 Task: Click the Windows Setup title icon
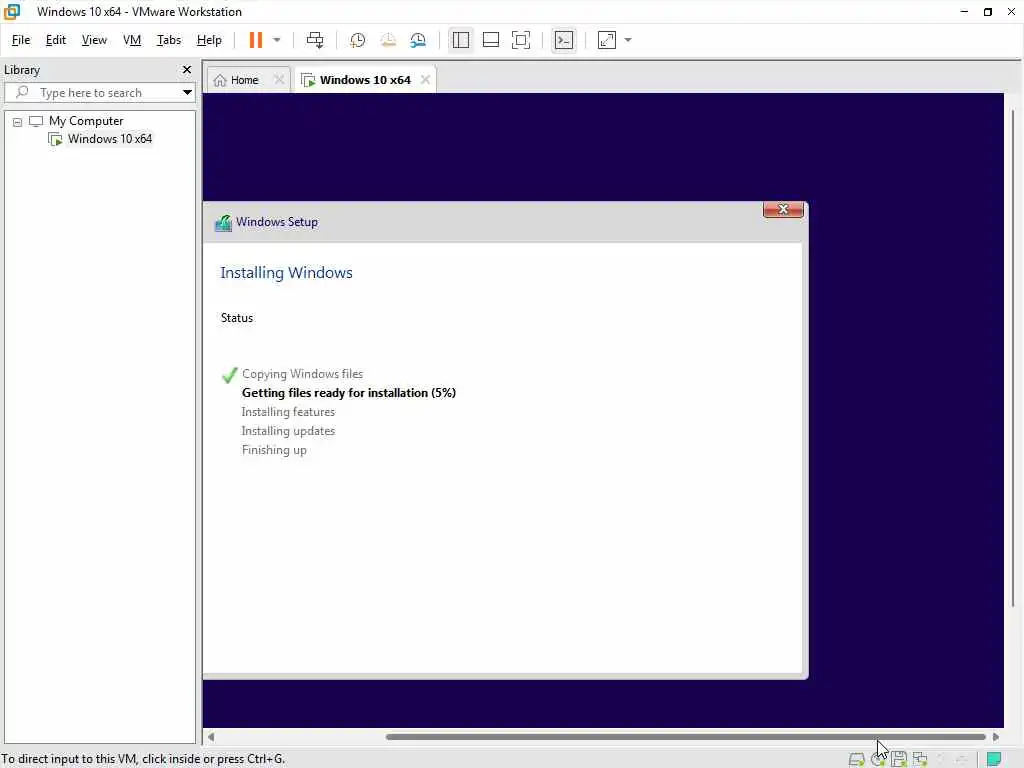tap(223, 223)
